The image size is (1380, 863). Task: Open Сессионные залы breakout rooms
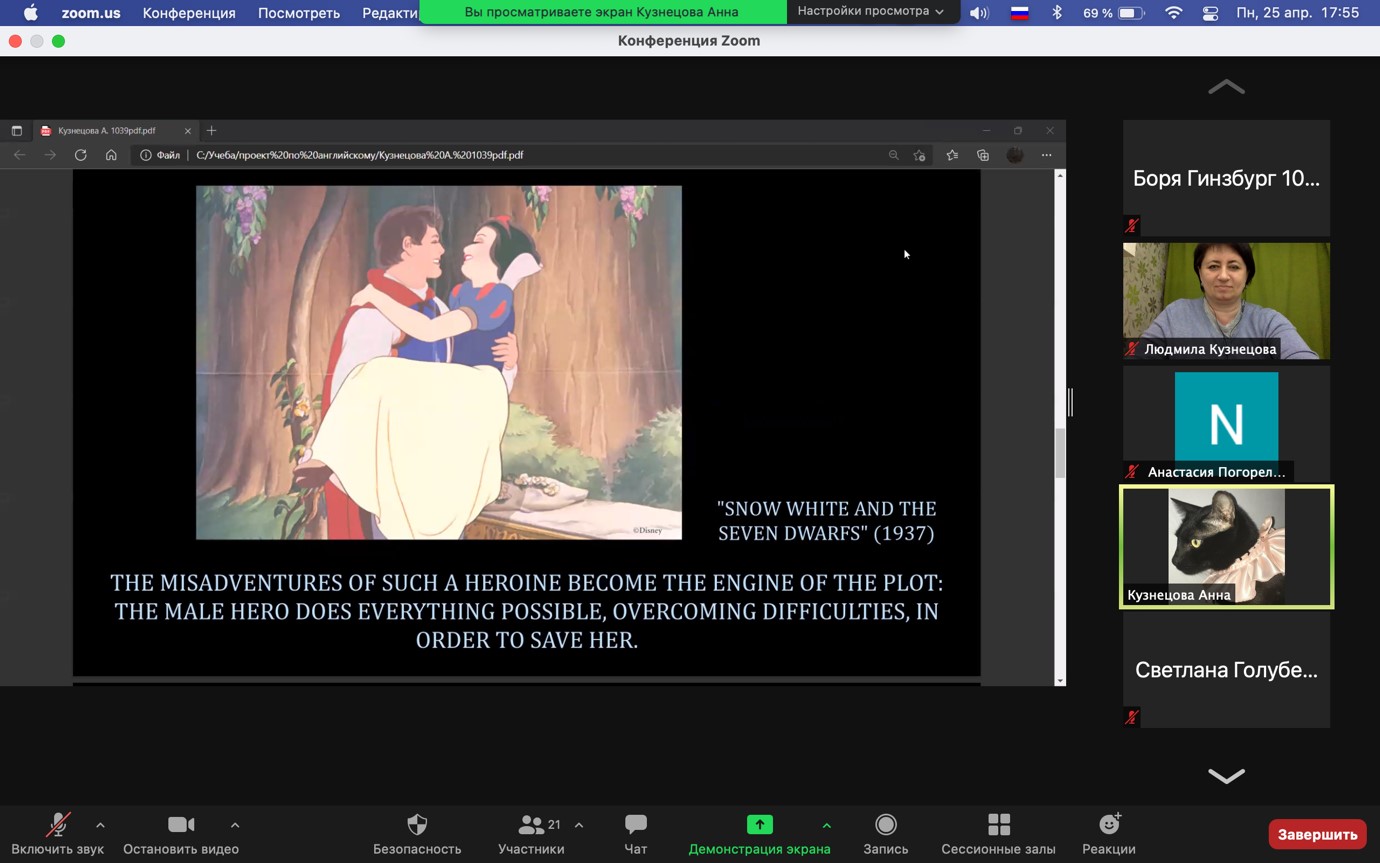click(998, 834)
